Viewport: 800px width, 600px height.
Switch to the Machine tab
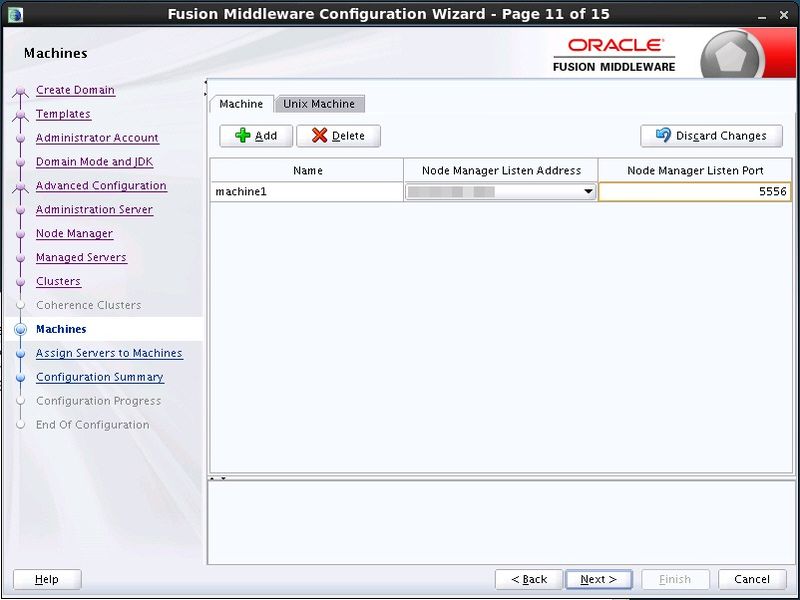coord(241,104)
